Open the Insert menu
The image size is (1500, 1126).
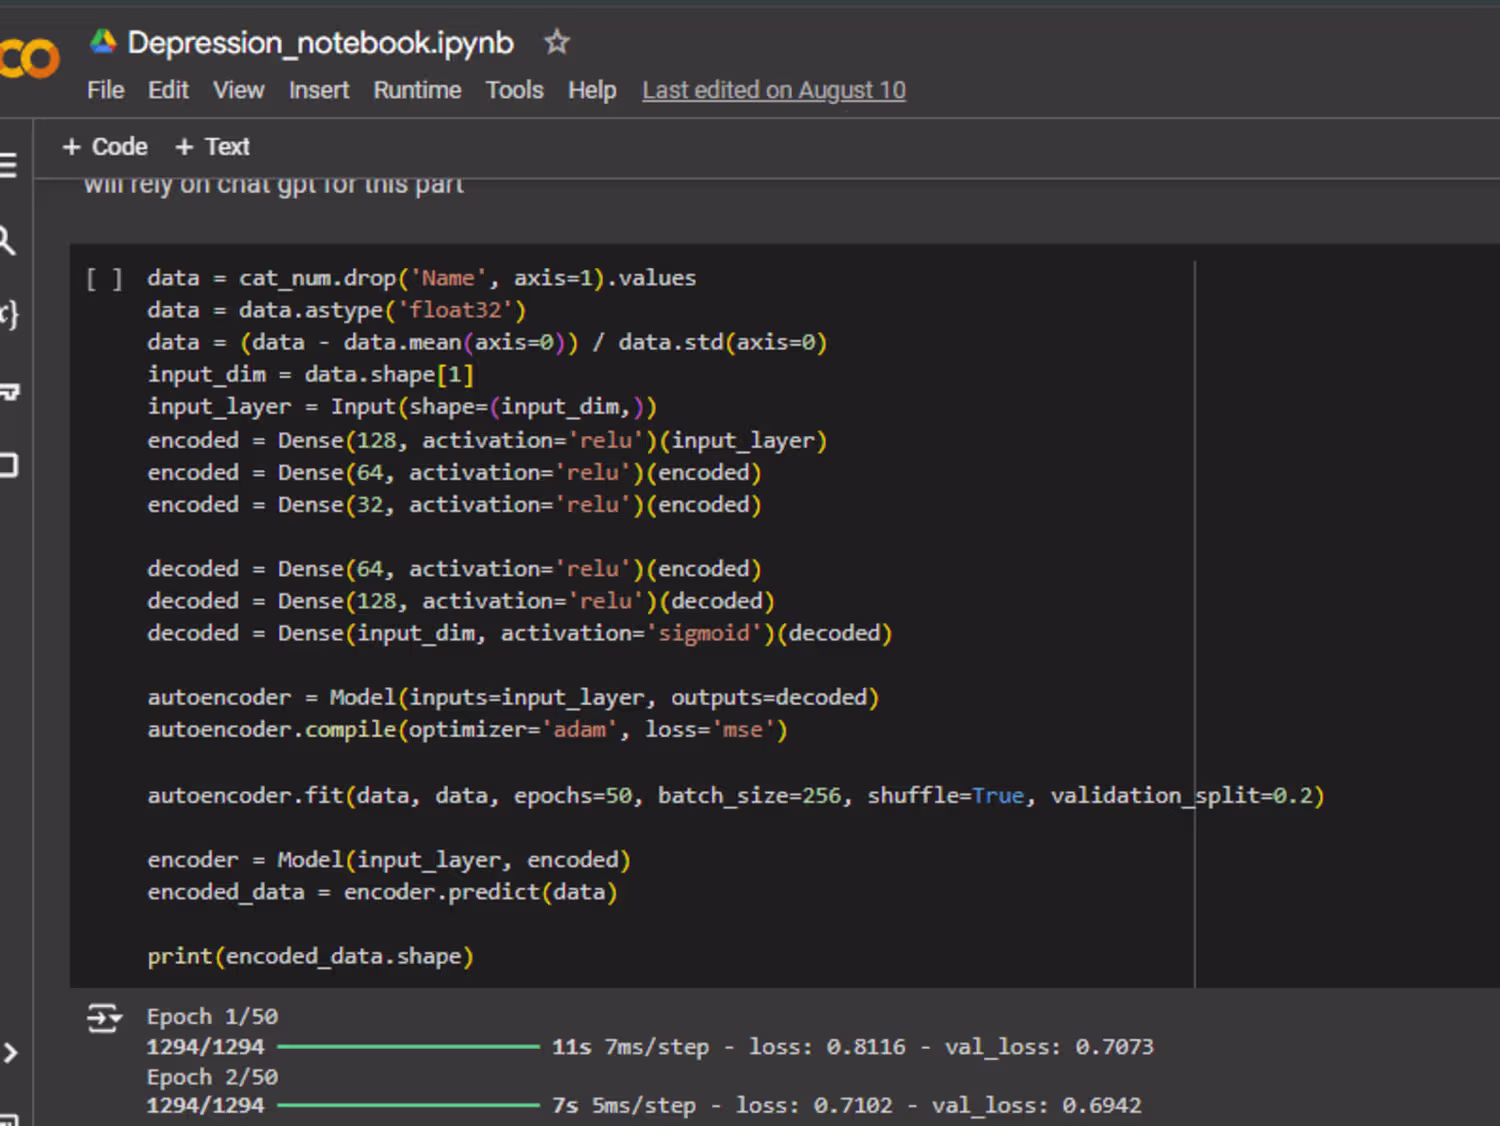(318, 90)
